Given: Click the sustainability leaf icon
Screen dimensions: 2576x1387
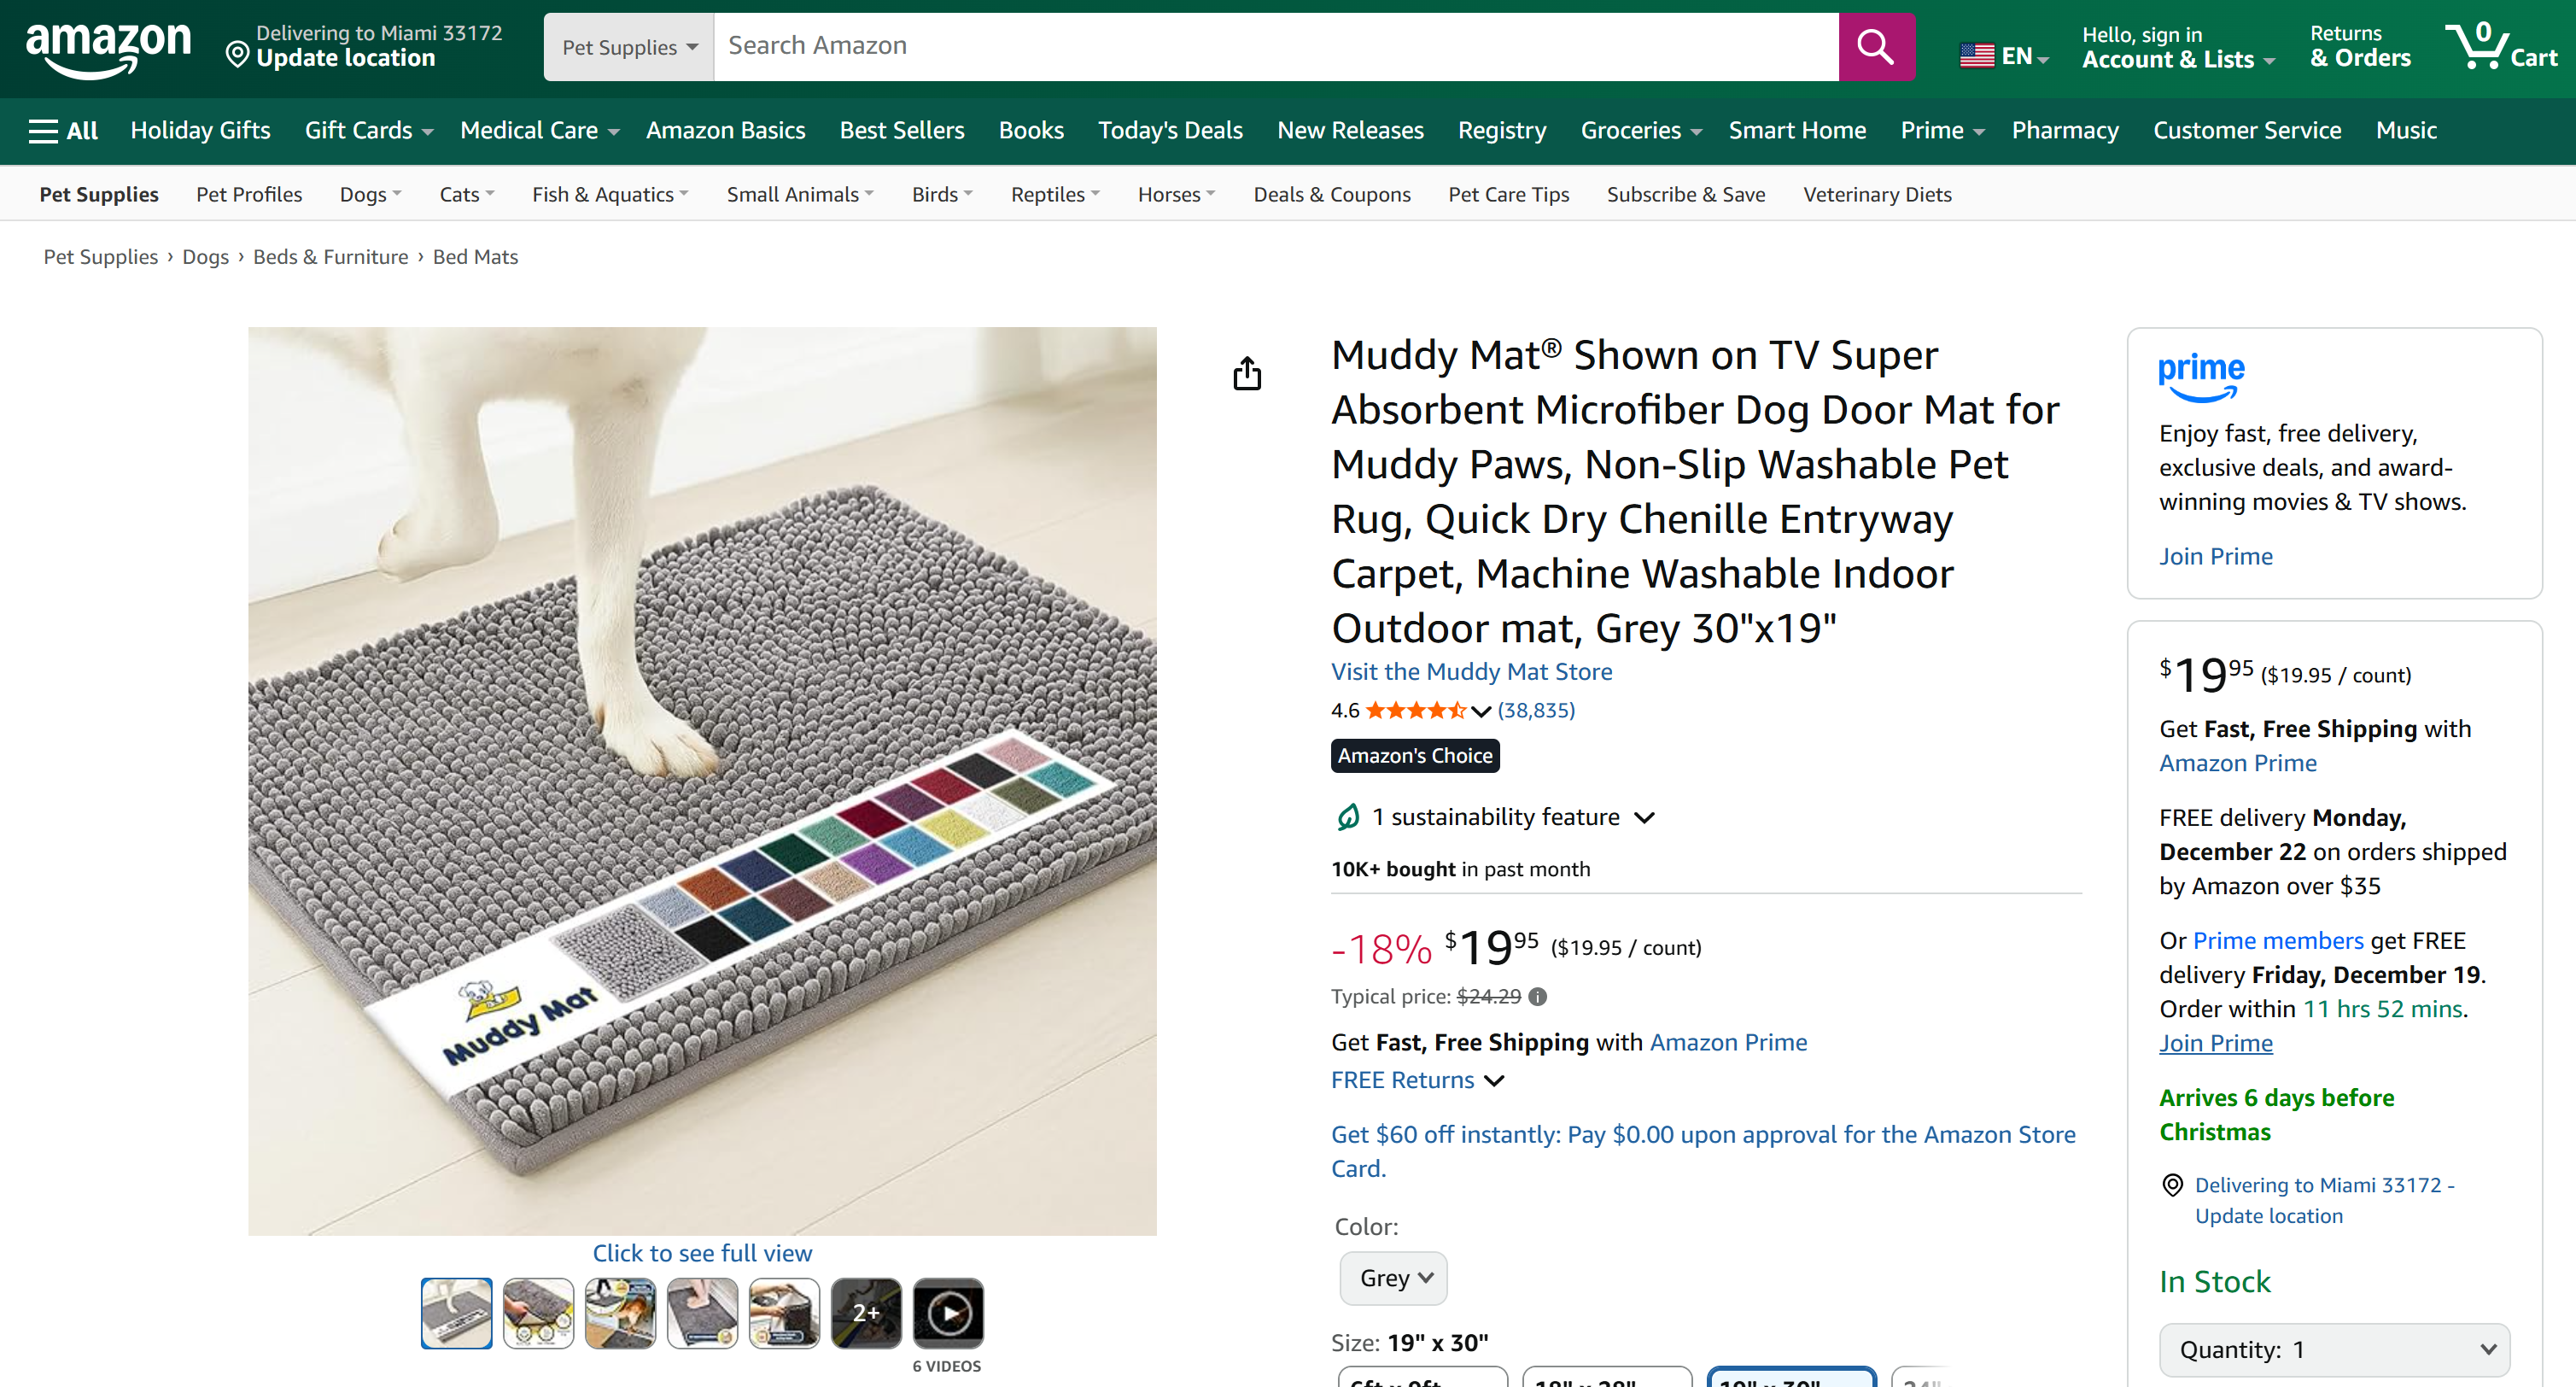Looking at the screenshot, I should (x=1347, y=816).
